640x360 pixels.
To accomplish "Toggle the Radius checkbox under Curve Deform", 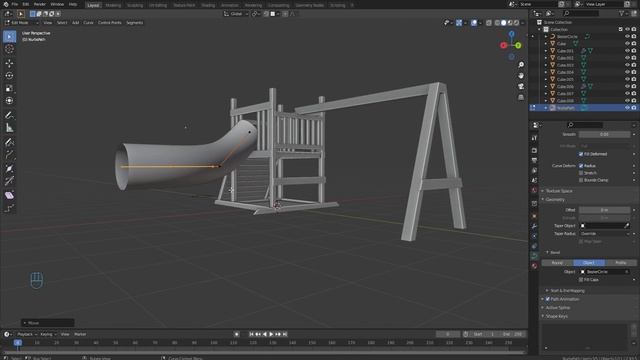I will (x=581, y=166).
